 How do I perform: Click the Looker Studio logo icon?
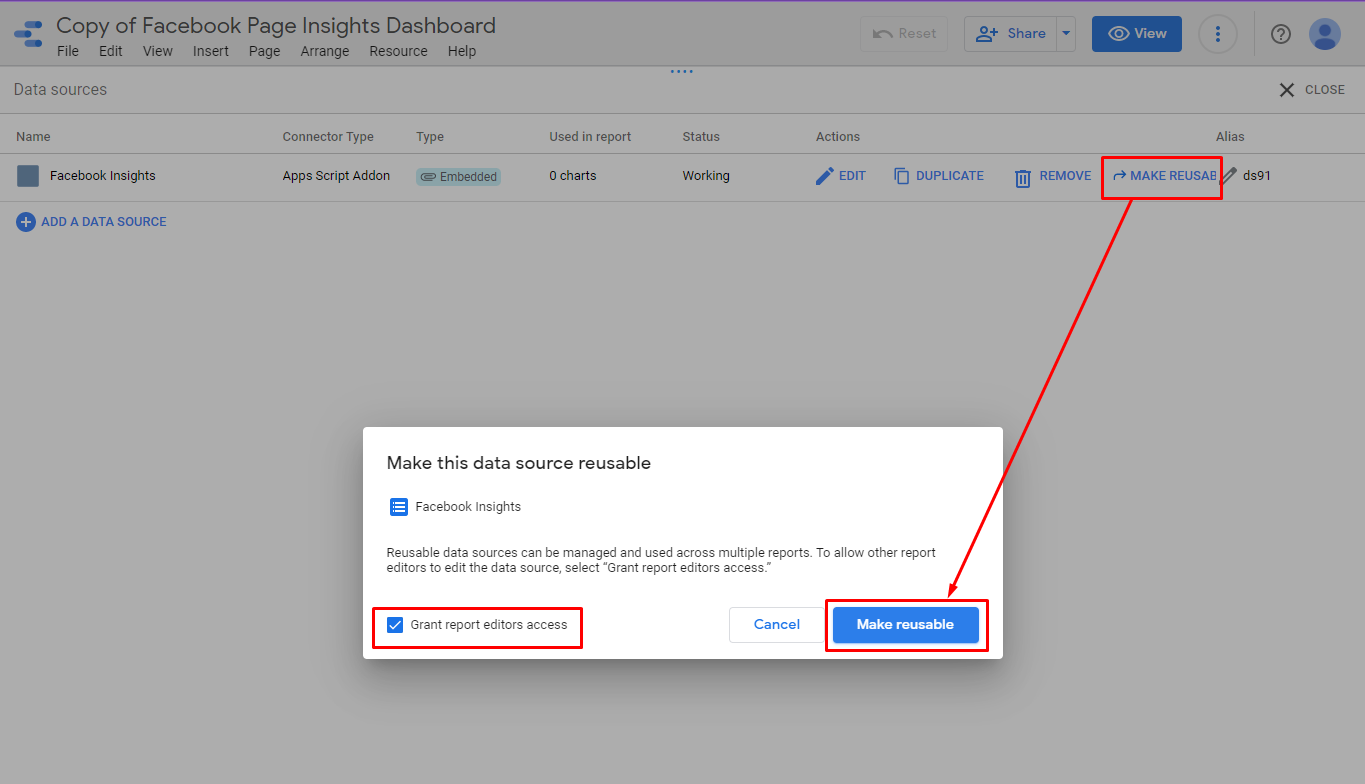pos(28,34)
